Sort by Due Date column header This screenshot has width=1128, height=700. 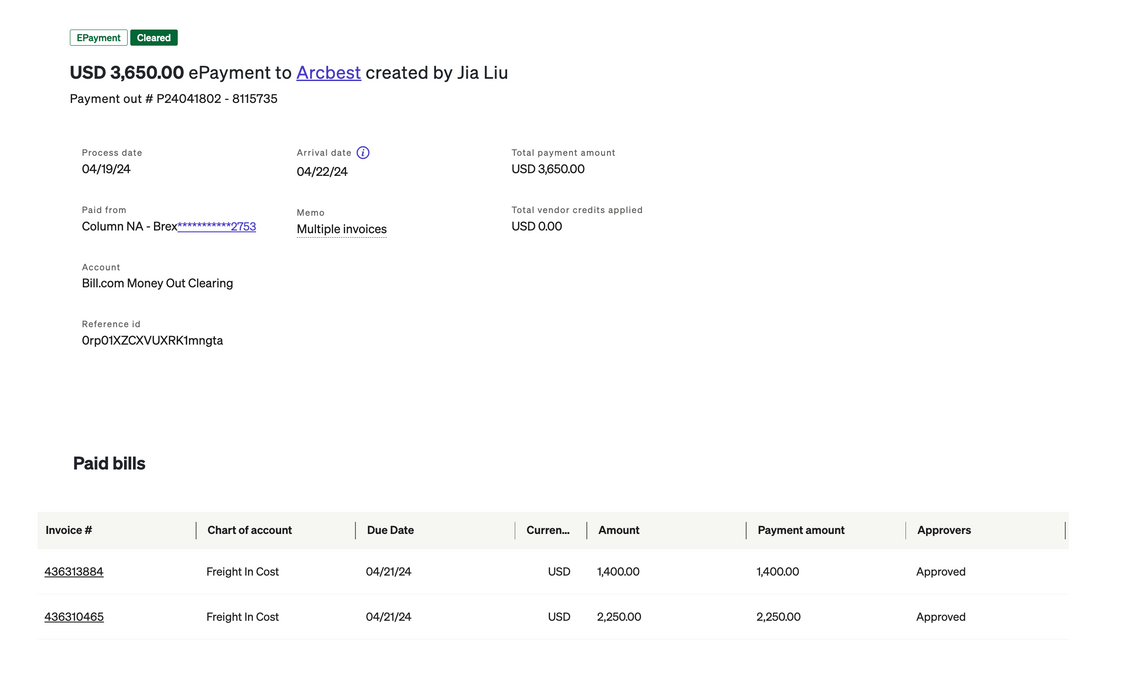click(x=390, y=530)
